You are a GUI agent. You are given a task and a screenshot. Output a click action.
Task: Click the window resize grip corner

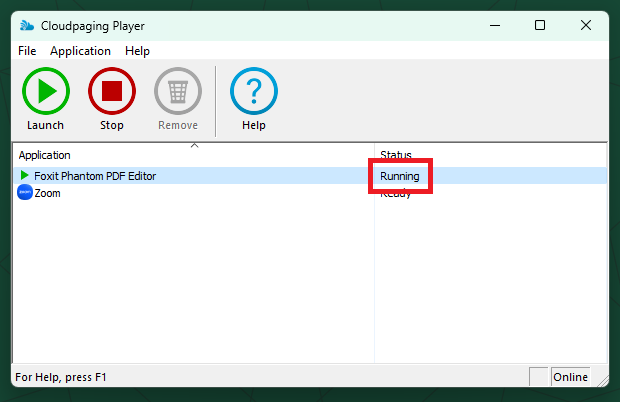point(603,381)
